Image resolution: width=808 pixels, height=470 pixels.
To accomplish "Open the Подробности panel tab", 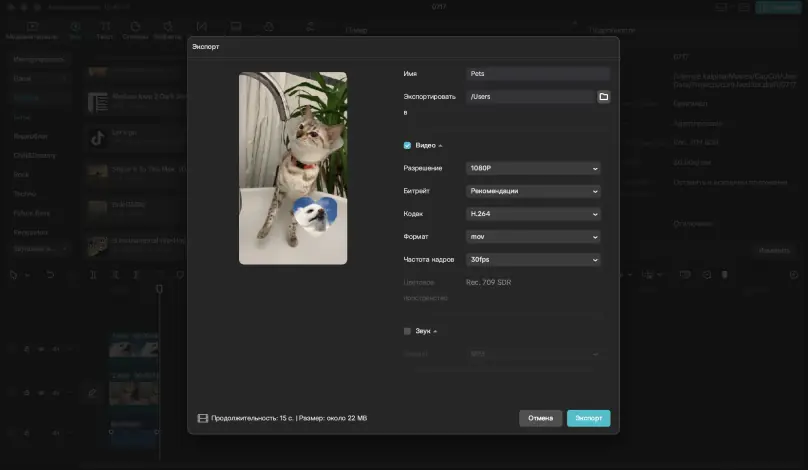I will 612,30.
